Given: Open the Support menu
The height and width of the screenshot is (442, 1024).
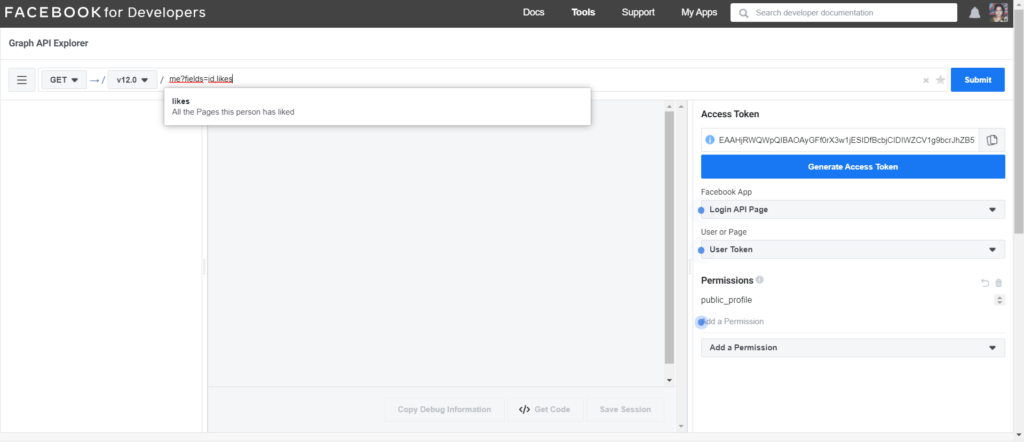Looking at the screenshot, I should [638, 12].
